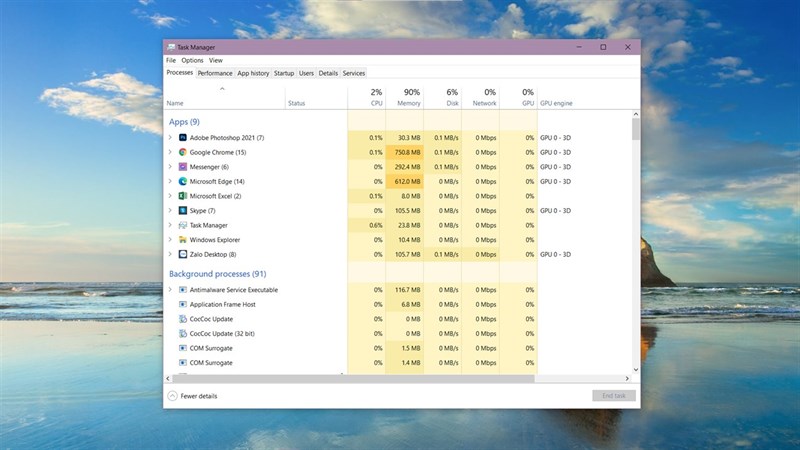Click the Adobe Photoshop 2021 icon
Viewport: 800px width, 450px height.
click(x=183, y=137)
